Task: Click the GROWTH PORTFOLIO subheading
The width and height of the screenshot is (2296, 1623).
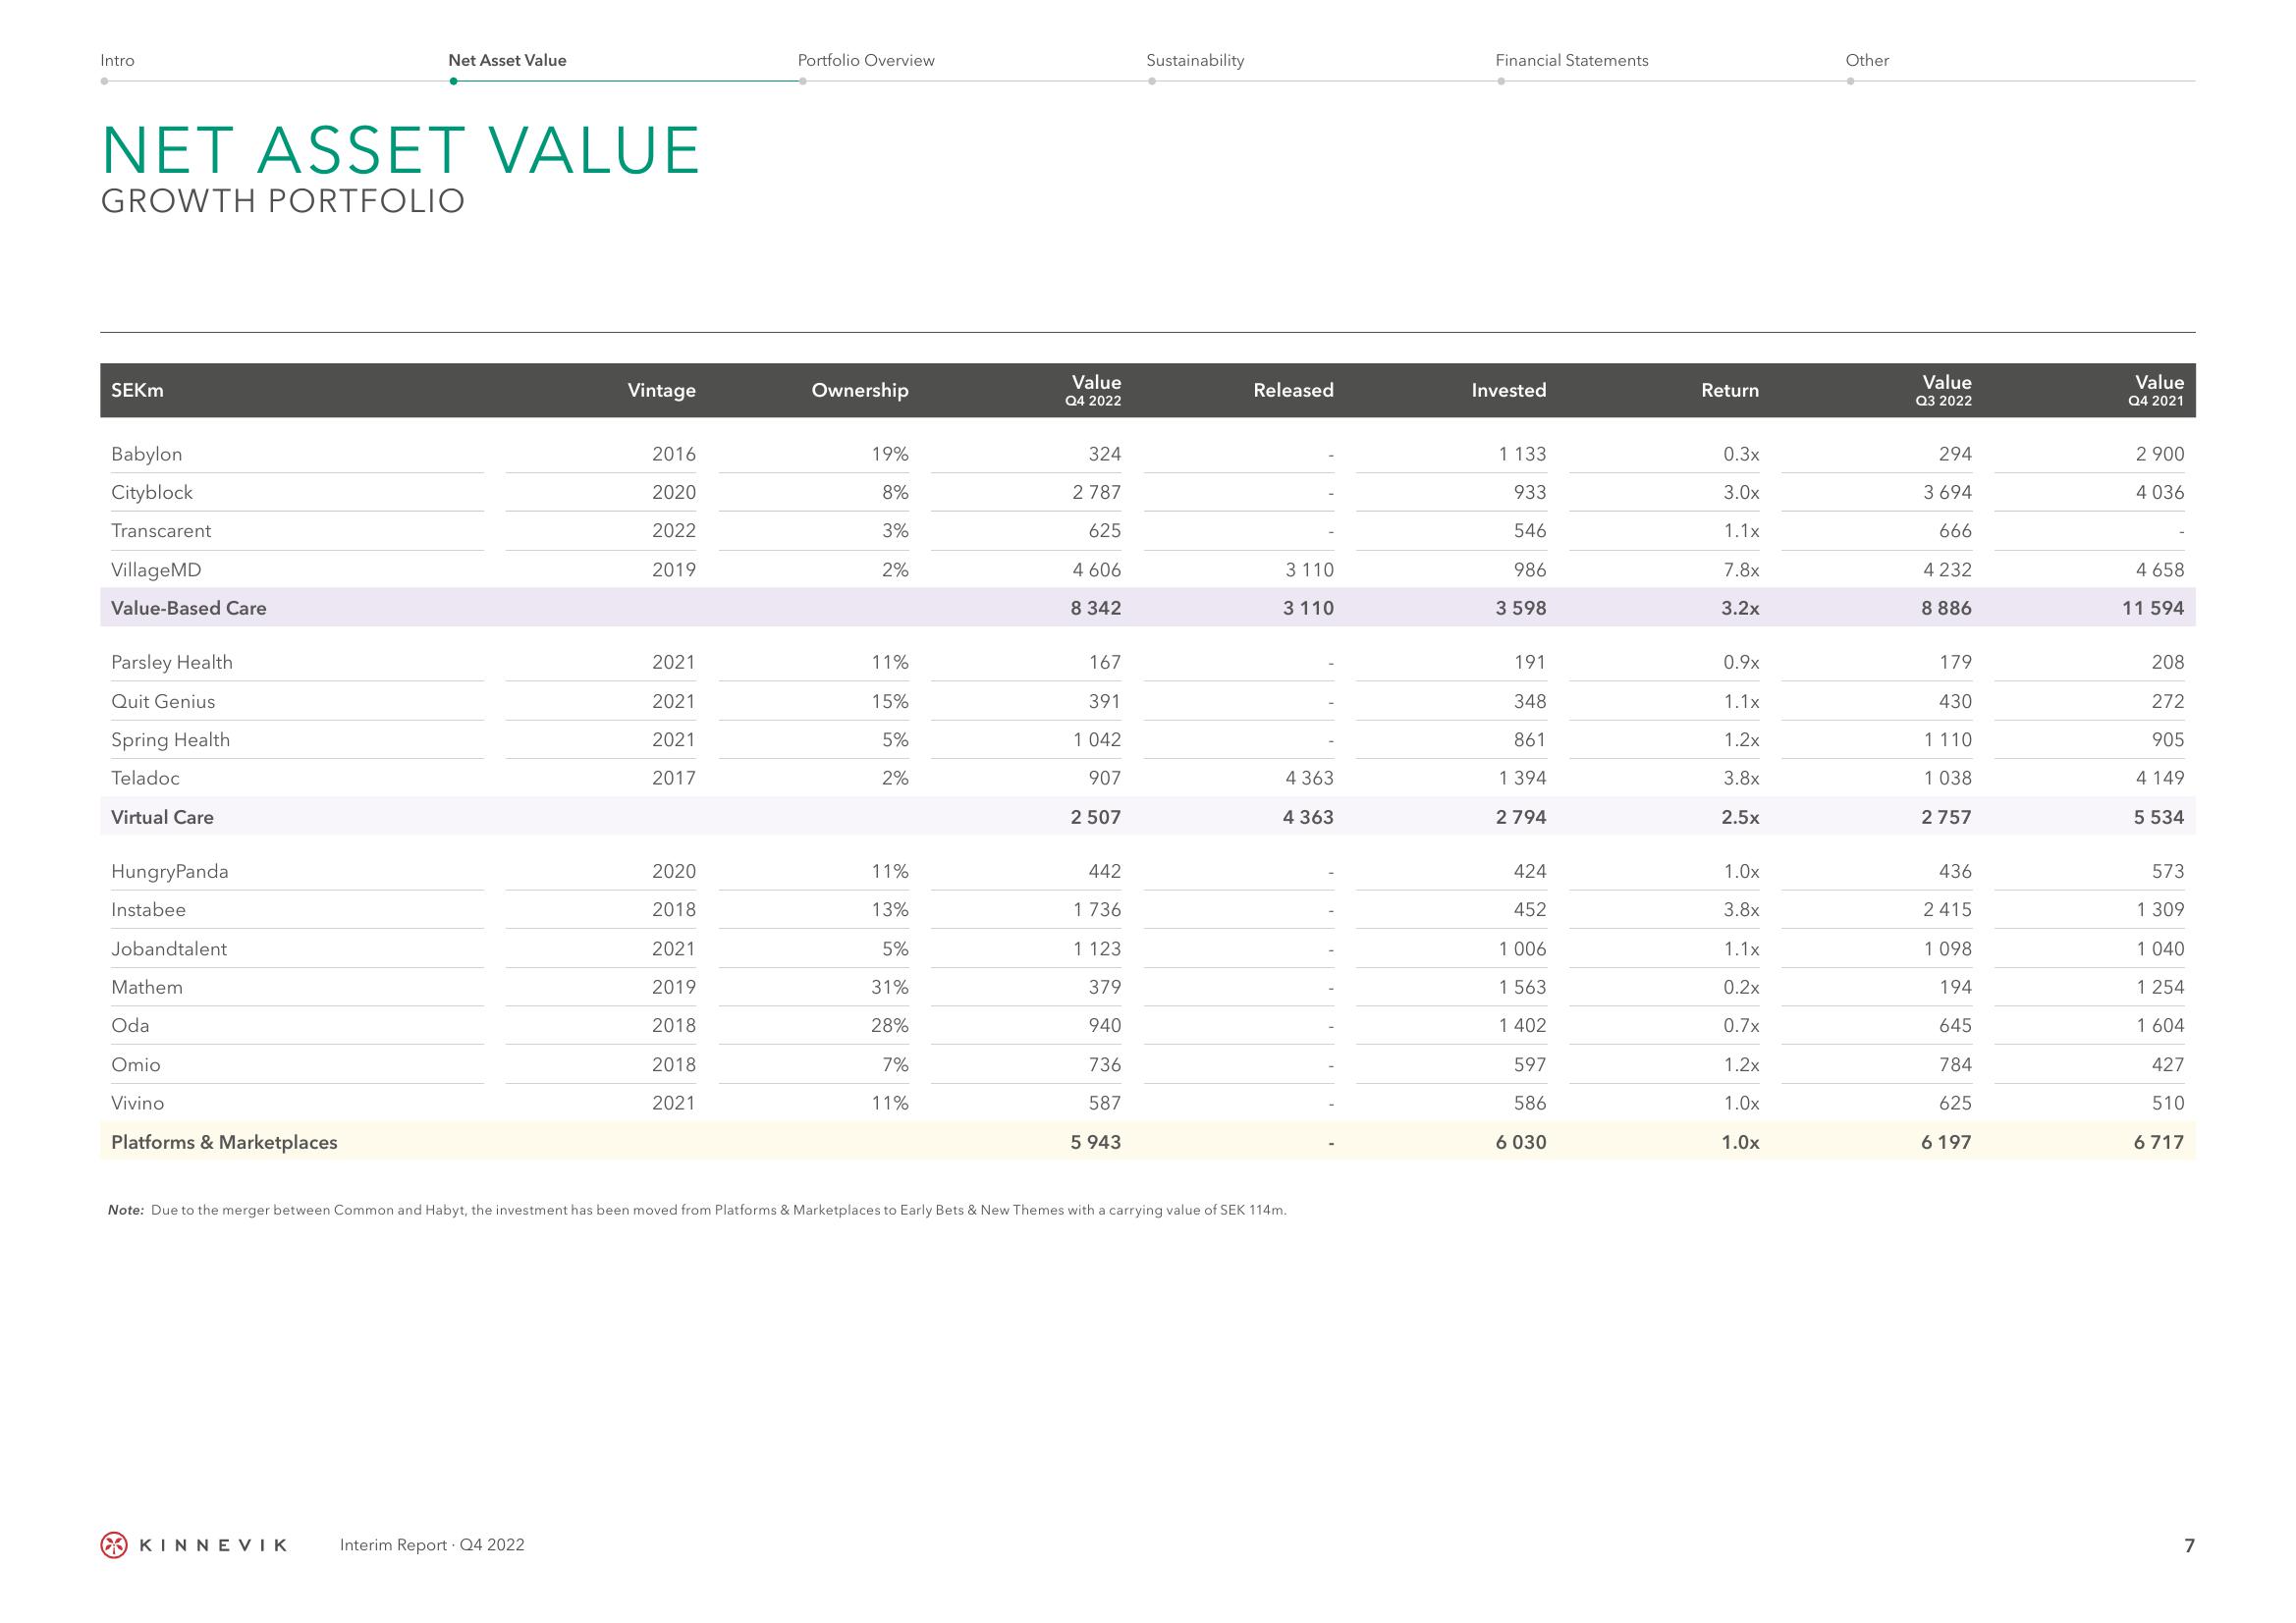Action: (x=283, y=201)
